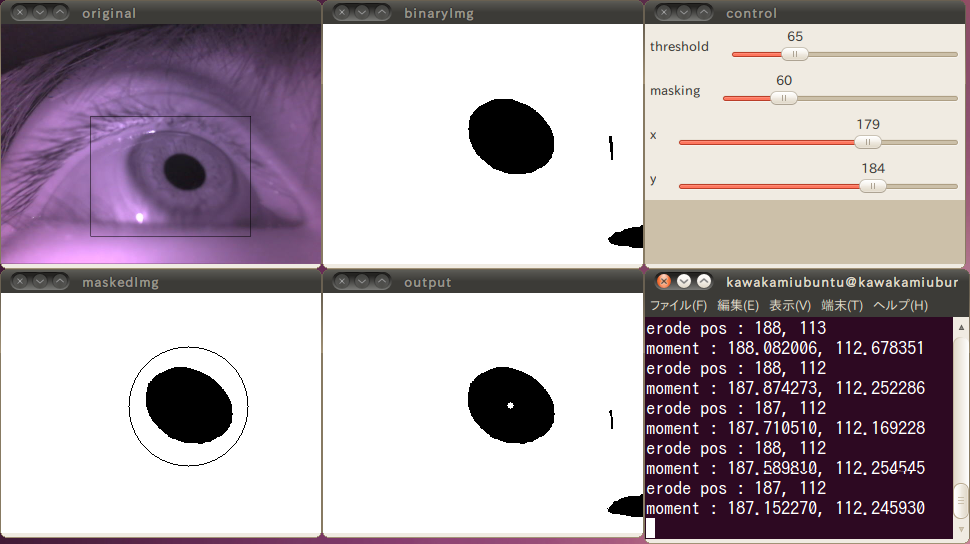Click the masking slider handle
Screen dimensions: 970x544
(x=784, y=98)
